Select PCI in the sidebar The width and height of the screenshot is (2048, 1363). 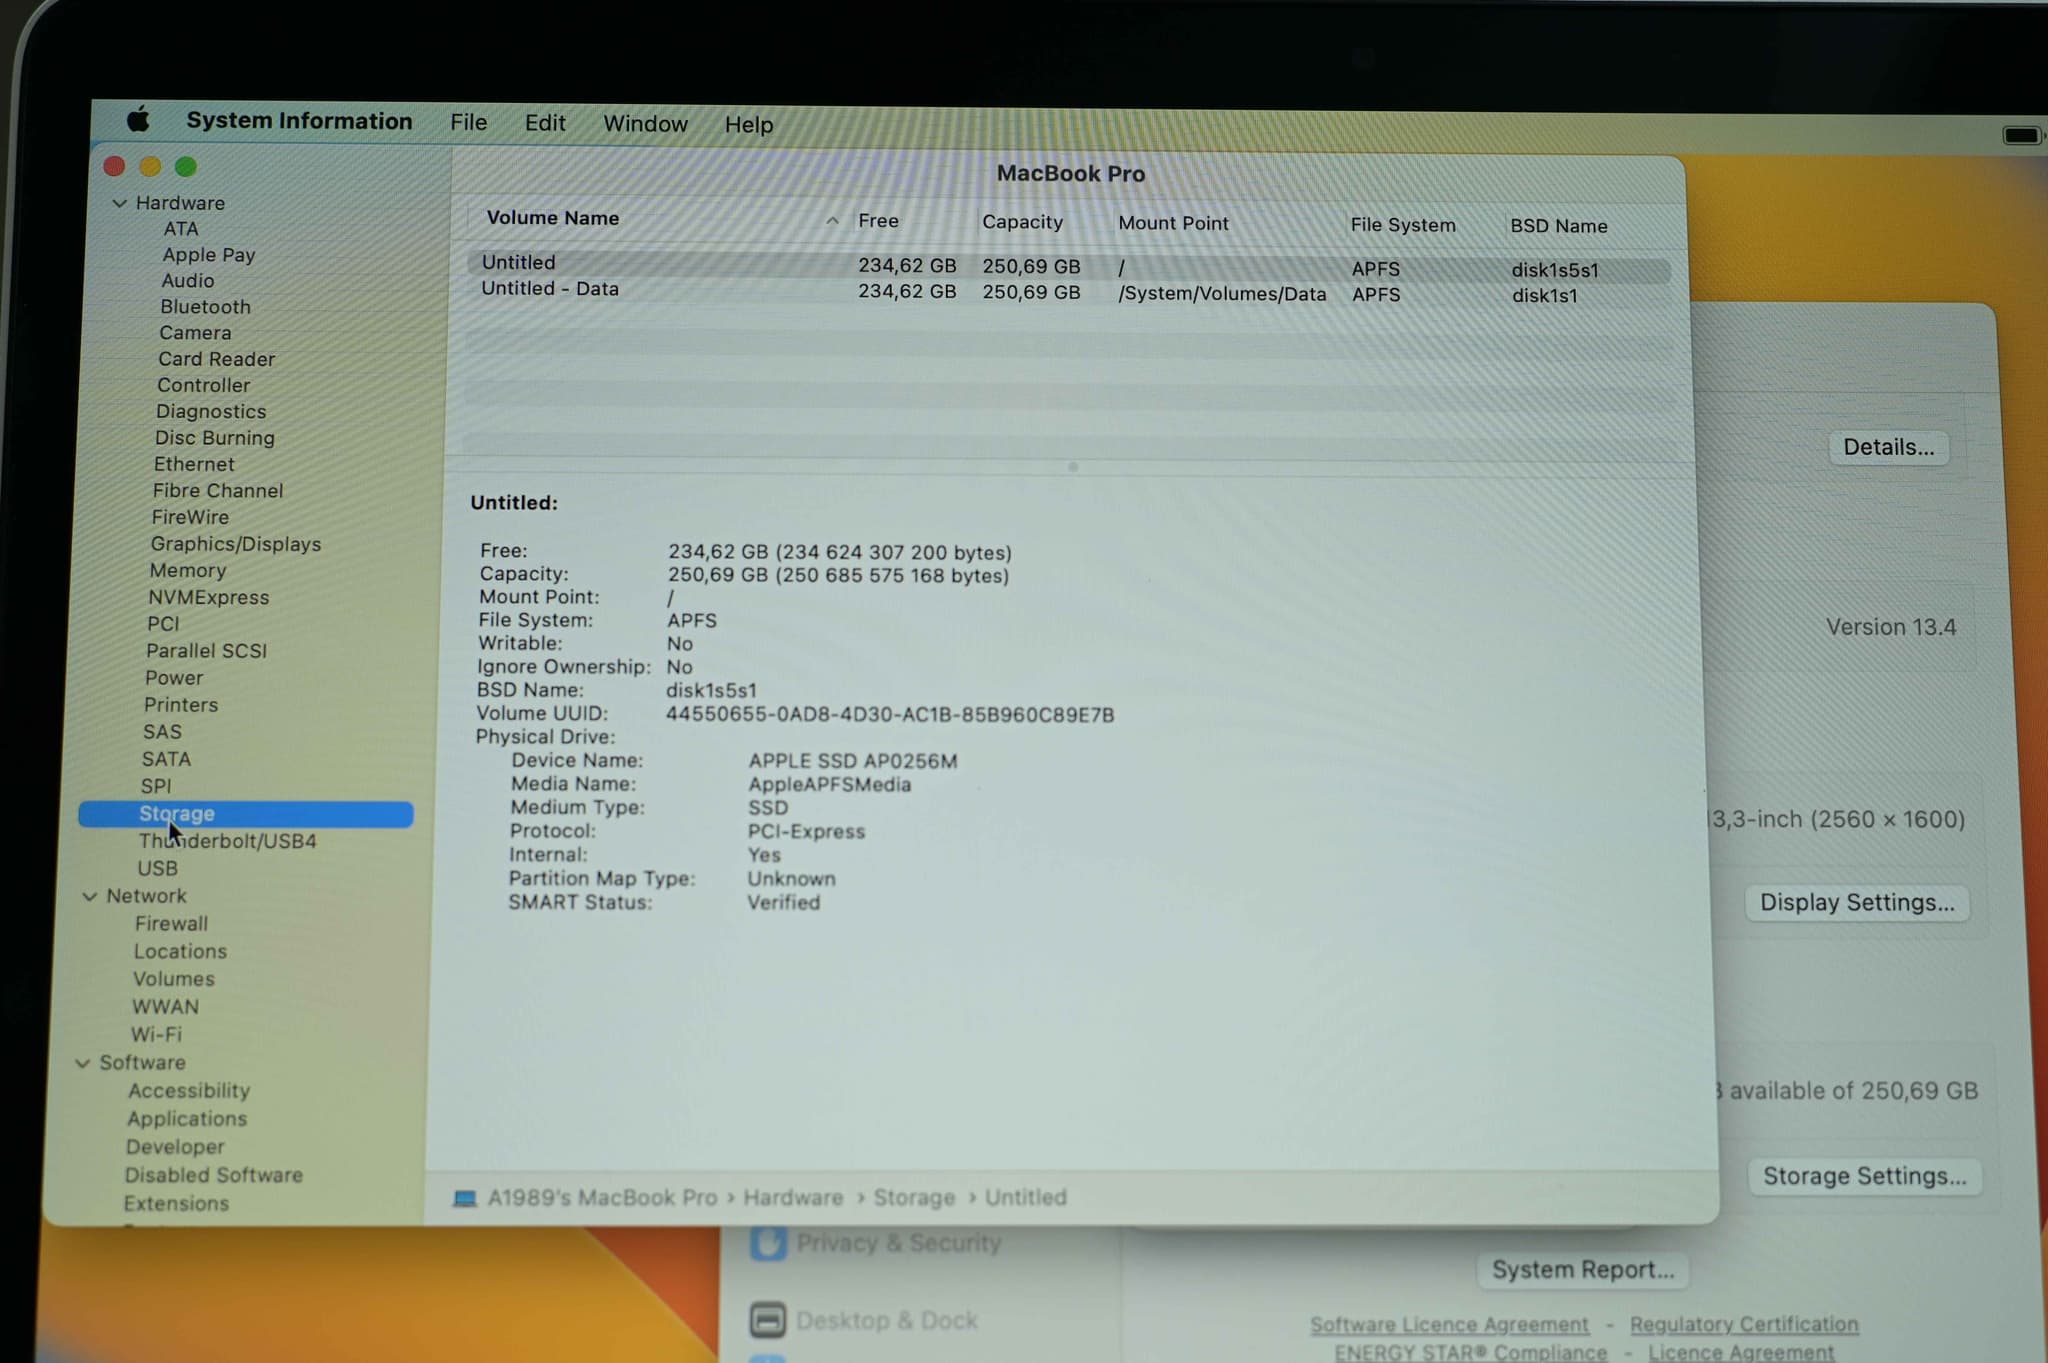[163, 624]
